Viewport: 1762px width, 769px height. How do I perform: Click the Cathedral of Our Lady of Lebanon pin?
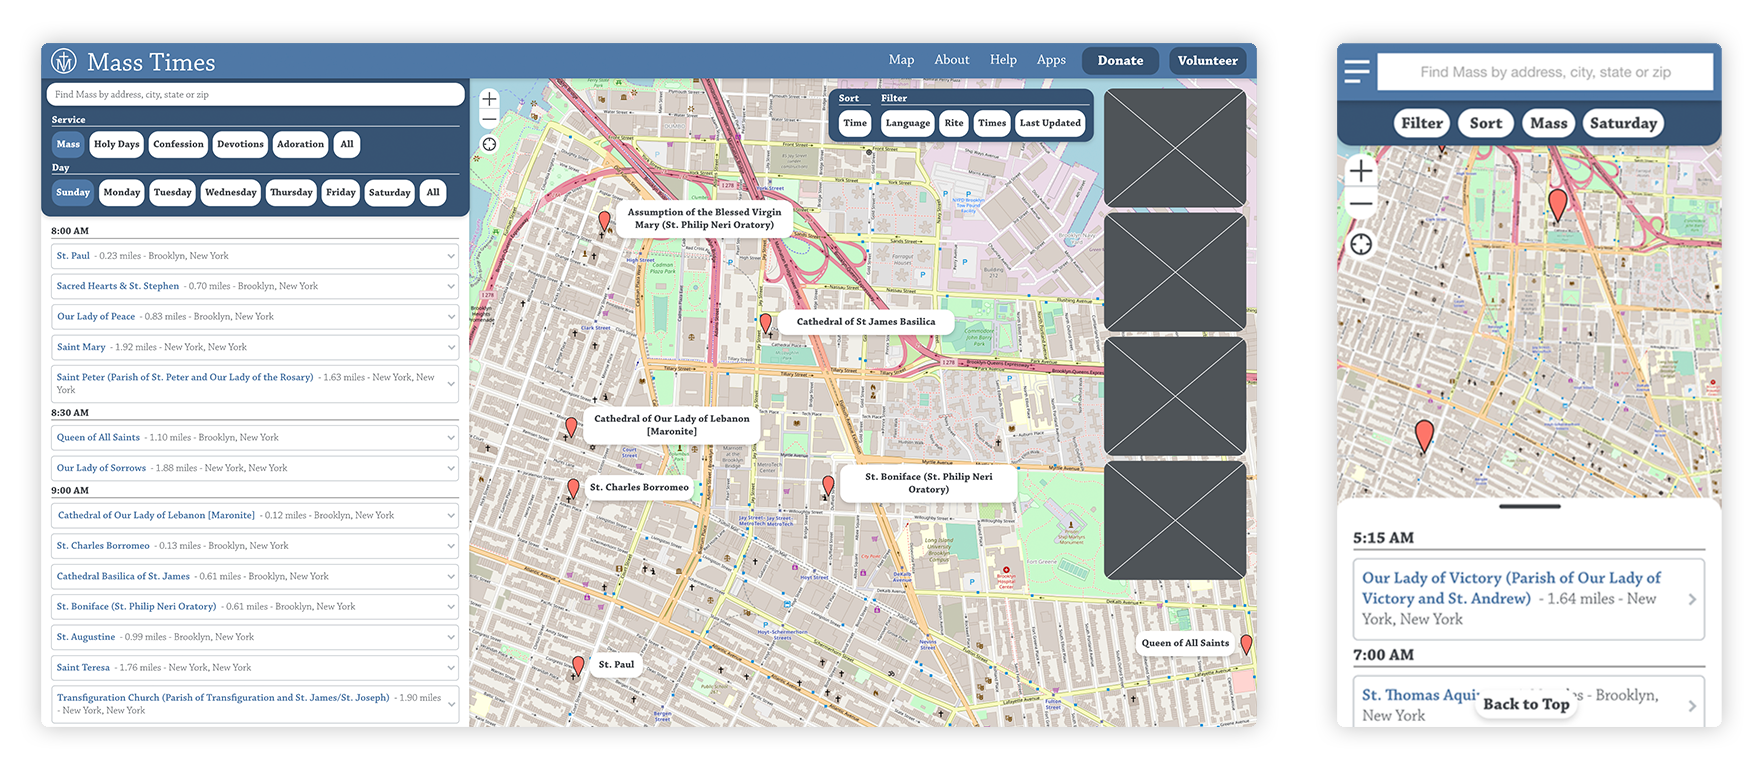pyautogui.click(x=571, y=428)
